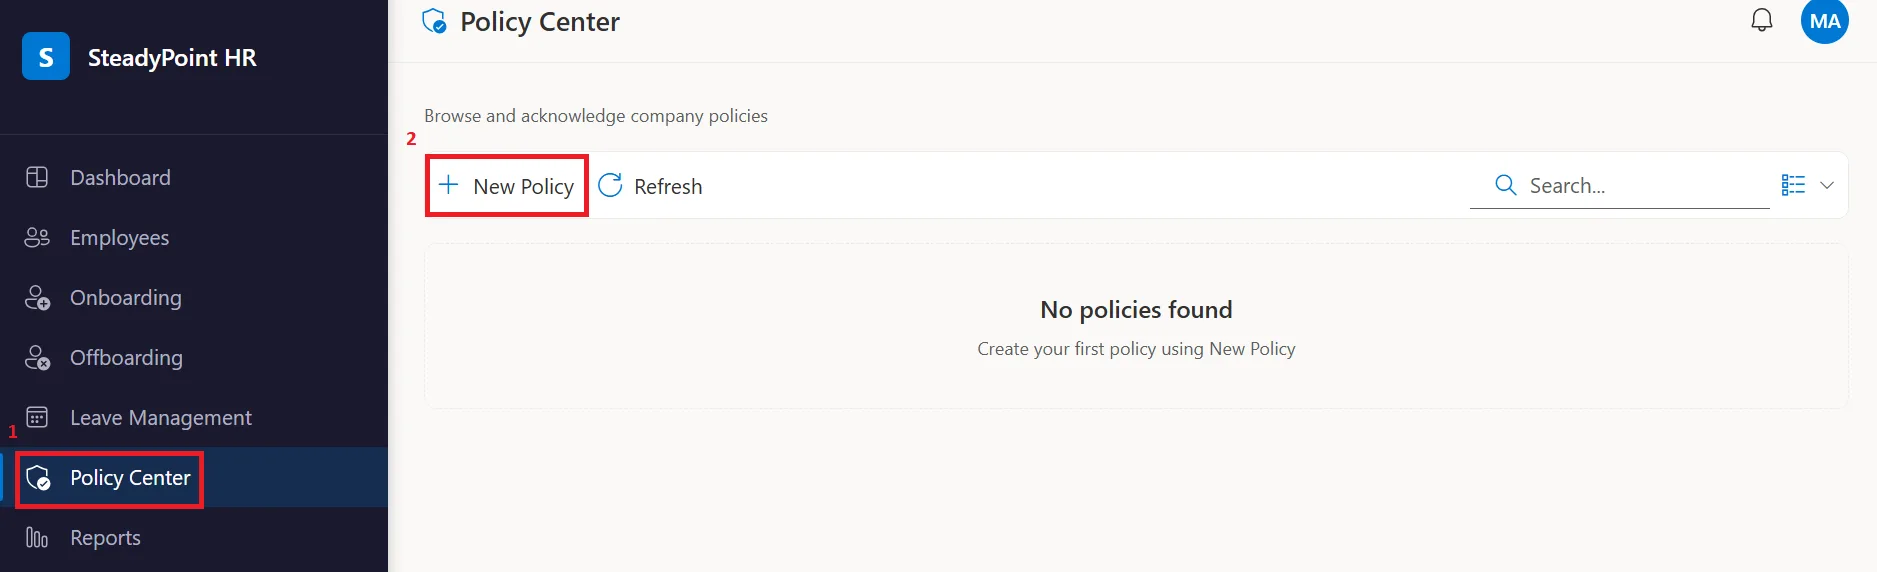The height and width of the screenshot is (572, 1877).
Task: Click the Leave Management calendar icon
Action: coord(37,417)
